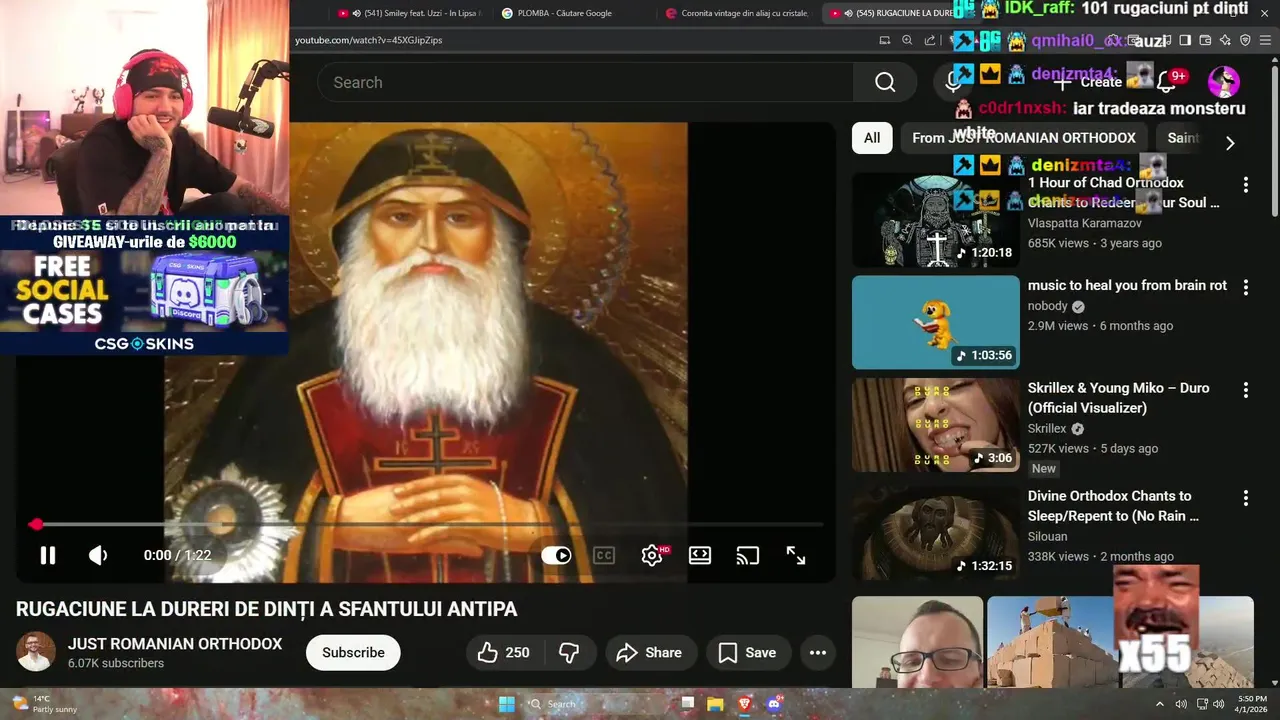This screenshot has height=720, width=1280.
Task: Open the Windows Start button
Action: [x=507, y=704]
